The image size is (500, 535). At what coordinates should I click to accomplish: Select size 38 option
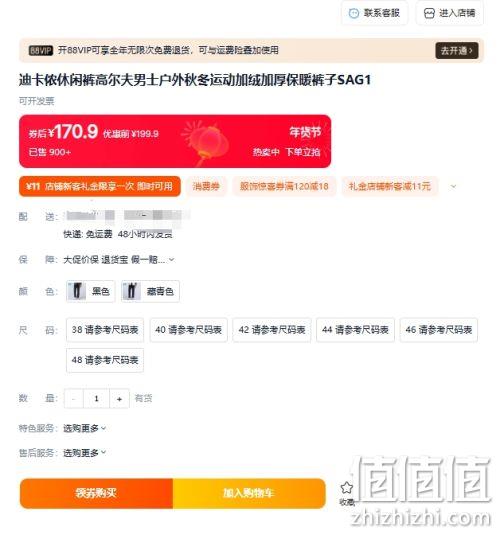click(105, 330)
